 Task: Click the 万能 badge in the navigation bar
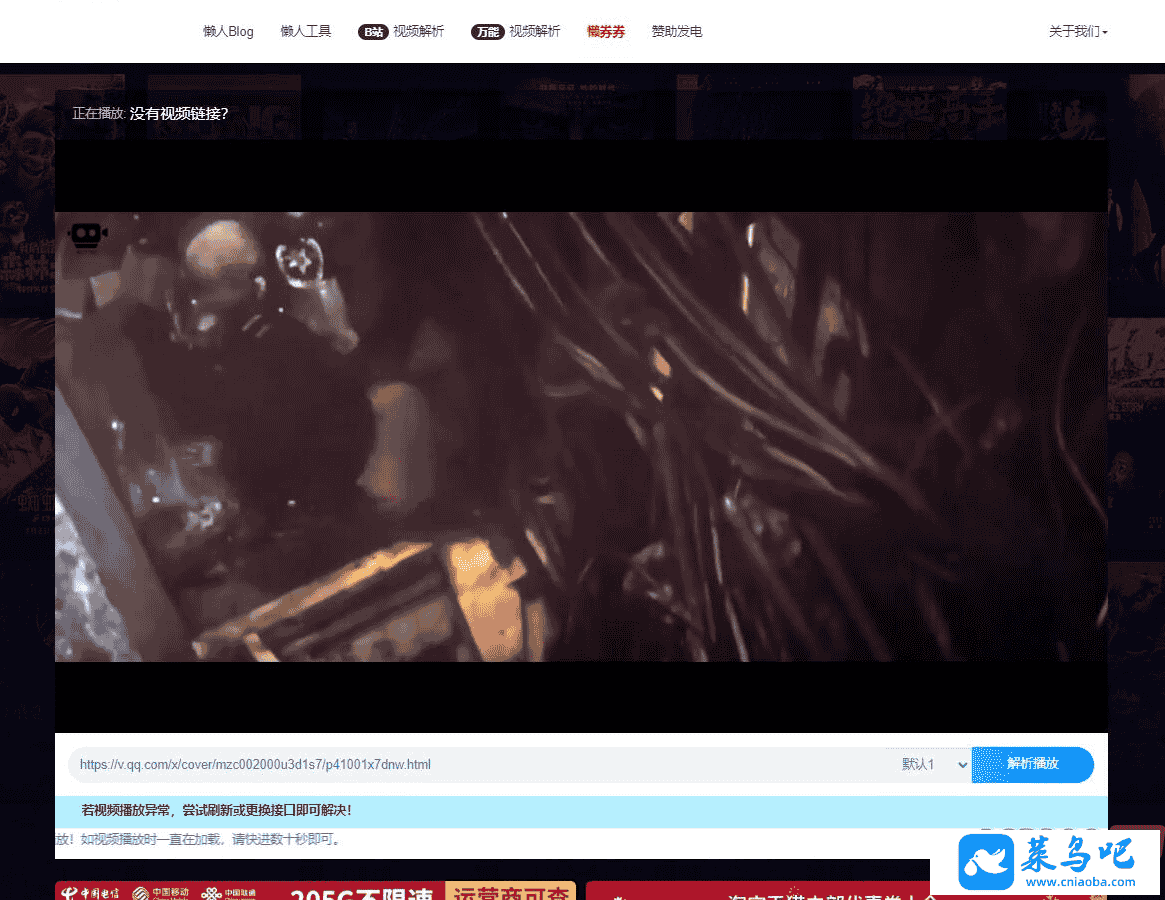coord(487,32)
